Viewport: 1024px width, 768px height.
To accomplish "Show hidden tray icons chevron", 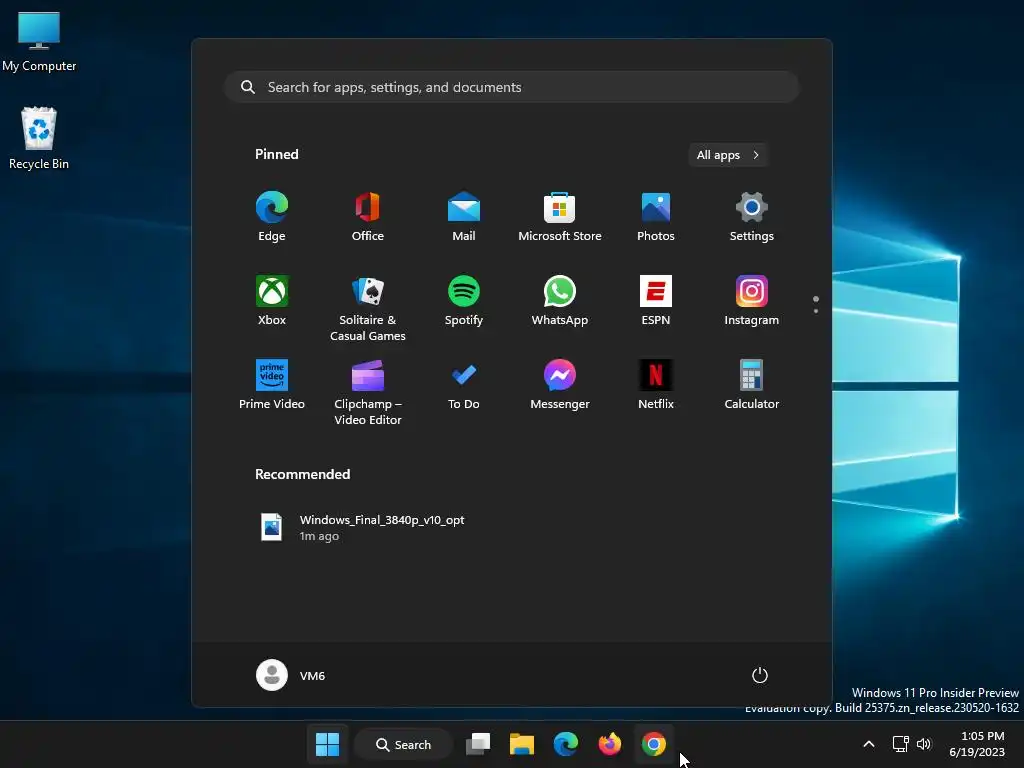I will tap(869, 744).
